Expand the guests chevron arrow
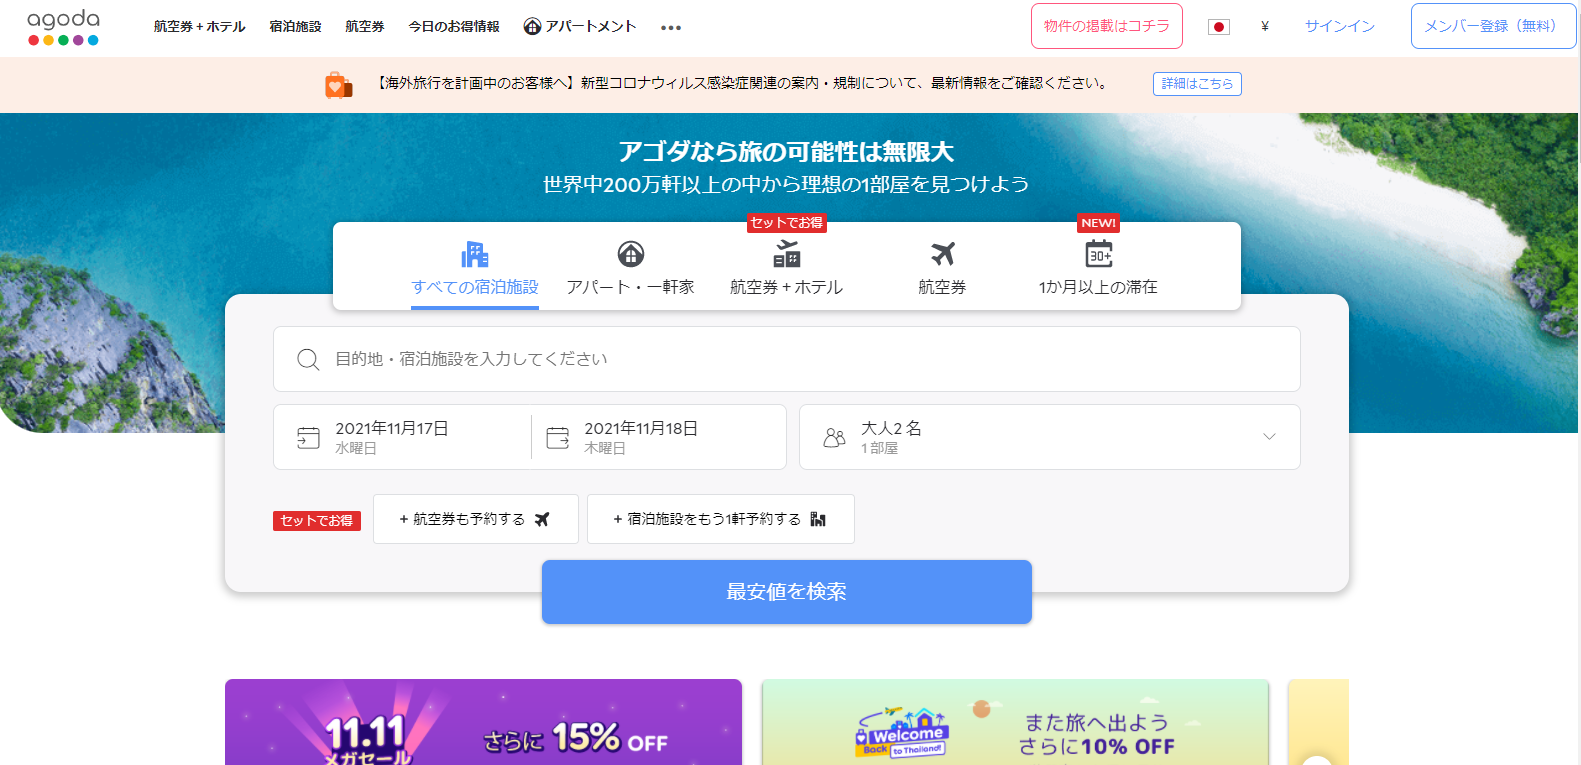 coord(1269,437)
